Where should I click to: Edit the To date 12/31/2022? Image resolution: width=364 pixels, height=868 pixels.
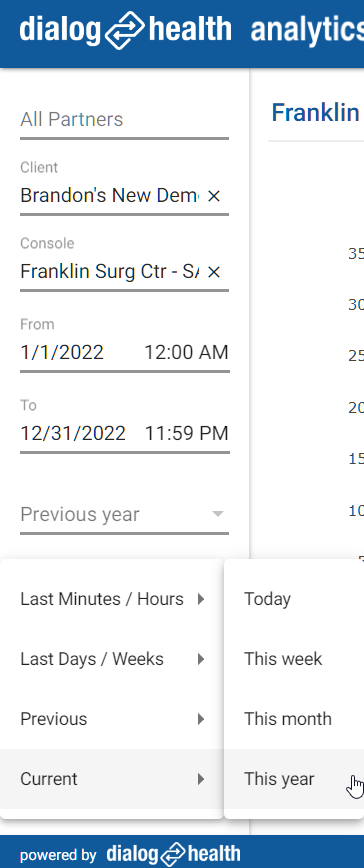pos(73,433)
